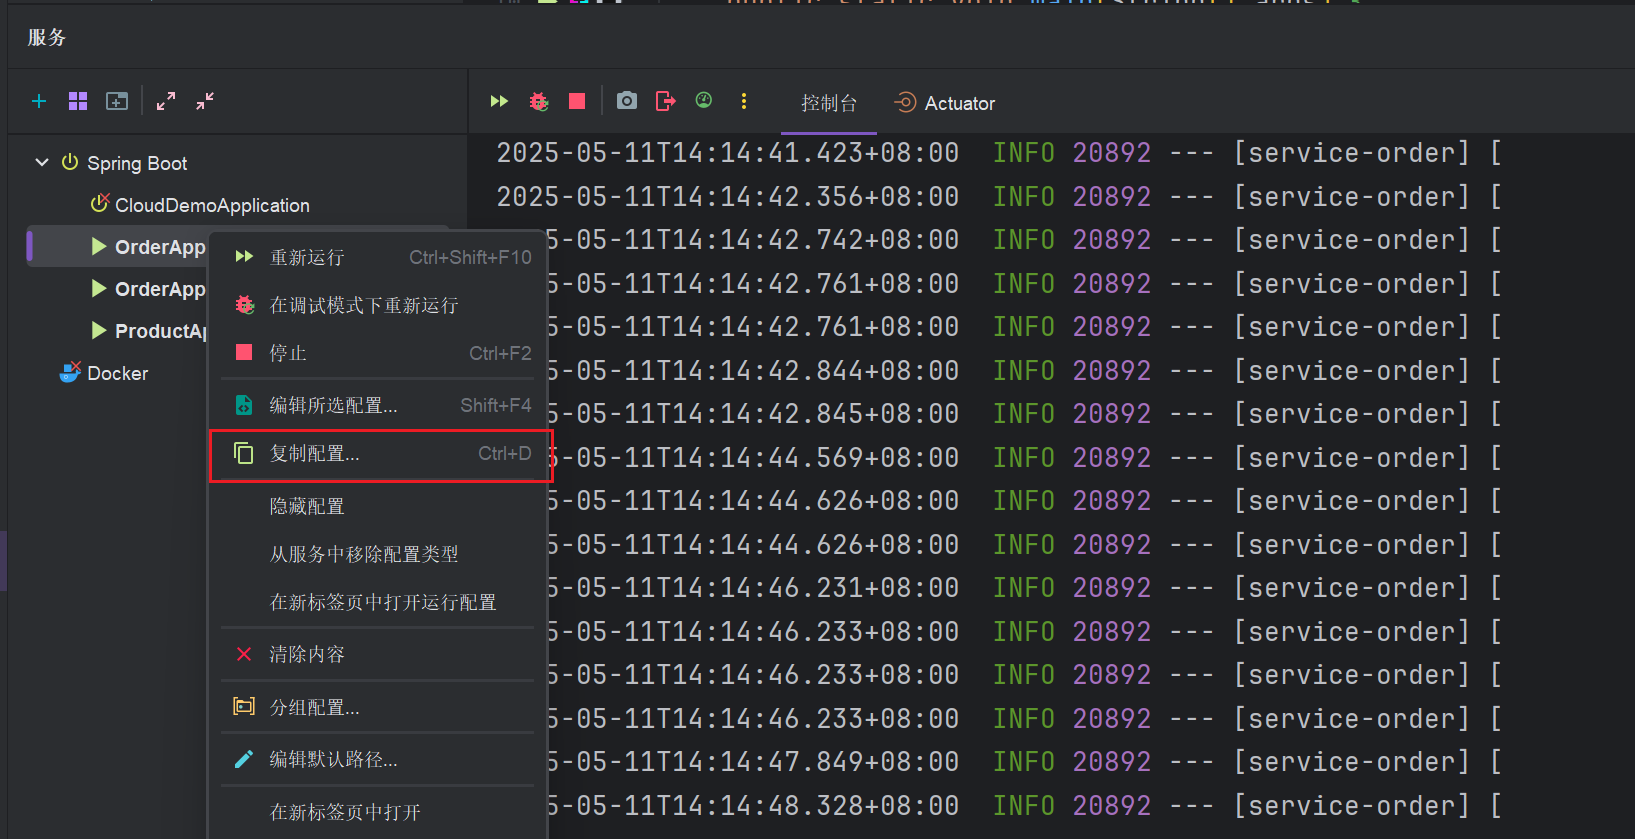Switch to the Actuator tab
The image size is (1635, 839).
click(946, 103)
